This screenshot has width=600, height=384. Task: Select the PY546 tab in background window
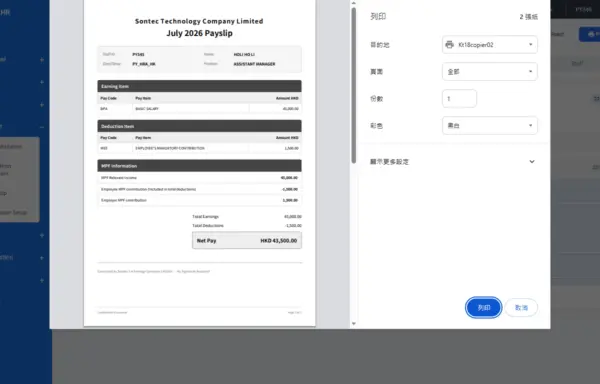click(x=584, y=10)
